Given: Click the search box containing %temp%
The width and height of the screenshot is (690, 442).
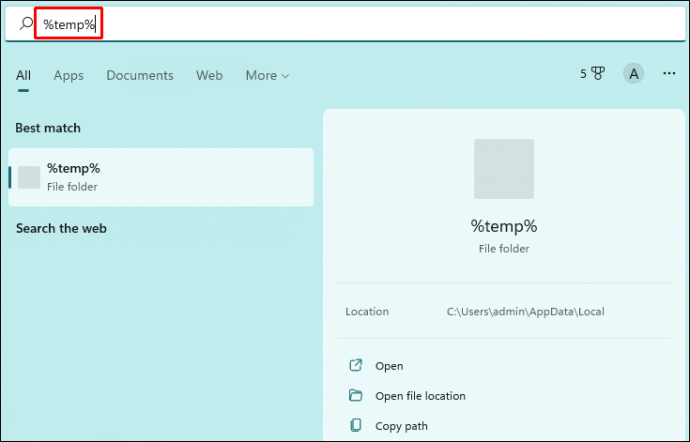Looking at the screenshot, I should pyautogui.click(x=345, y=24).
